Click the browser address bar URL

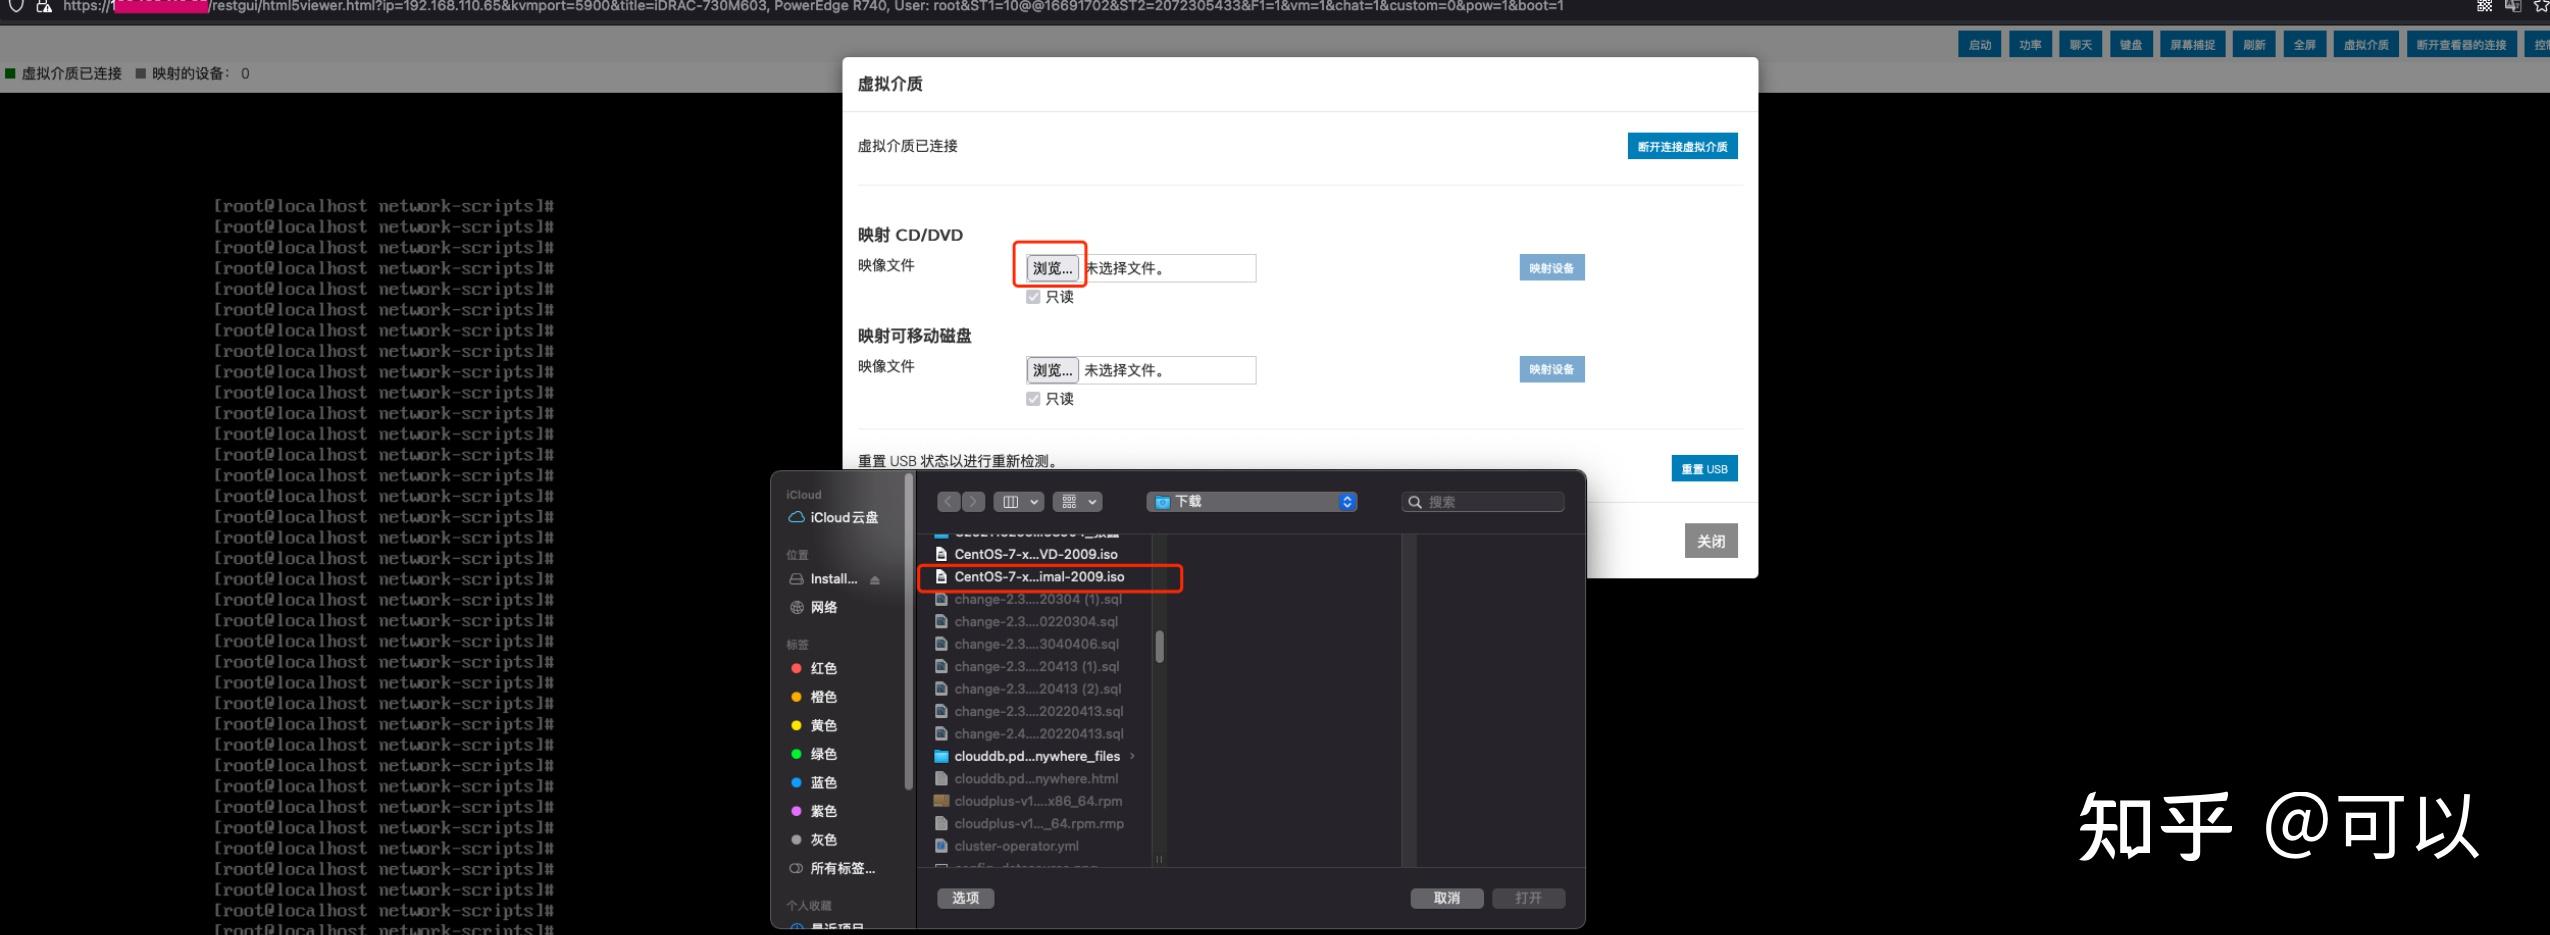(812, 6)
